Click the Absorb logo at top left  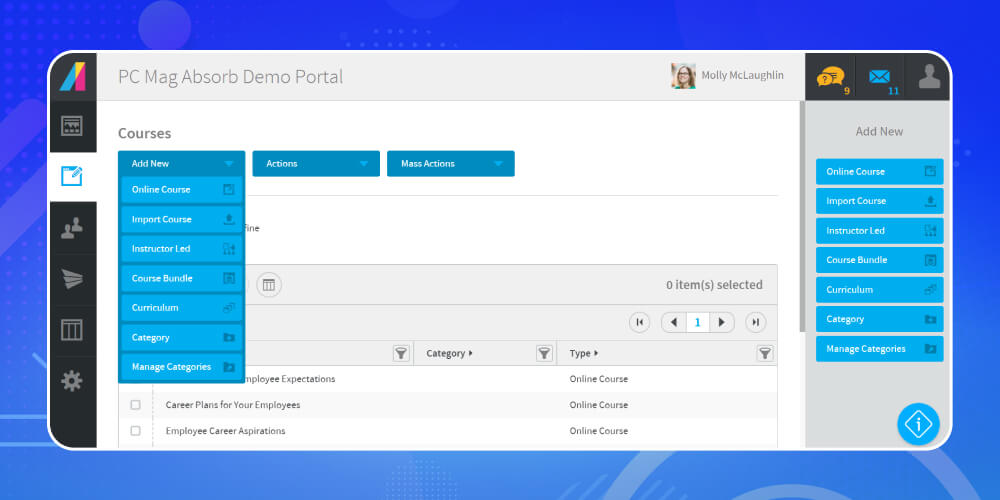coord(72,76)
